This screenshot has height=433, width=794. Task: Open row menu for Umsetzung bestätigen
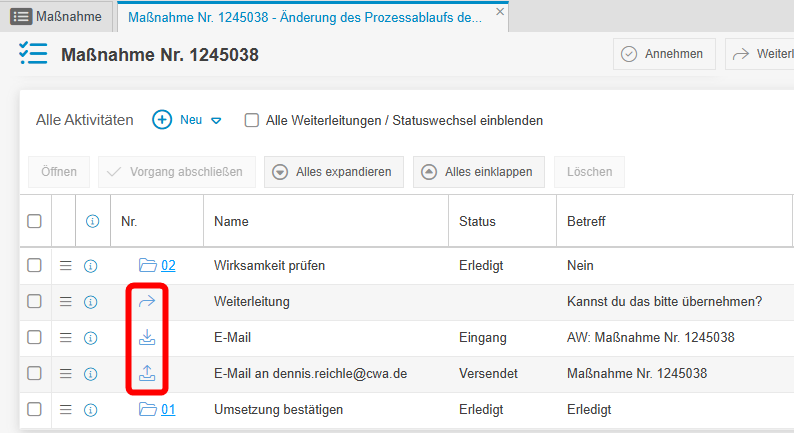(66, 409)
